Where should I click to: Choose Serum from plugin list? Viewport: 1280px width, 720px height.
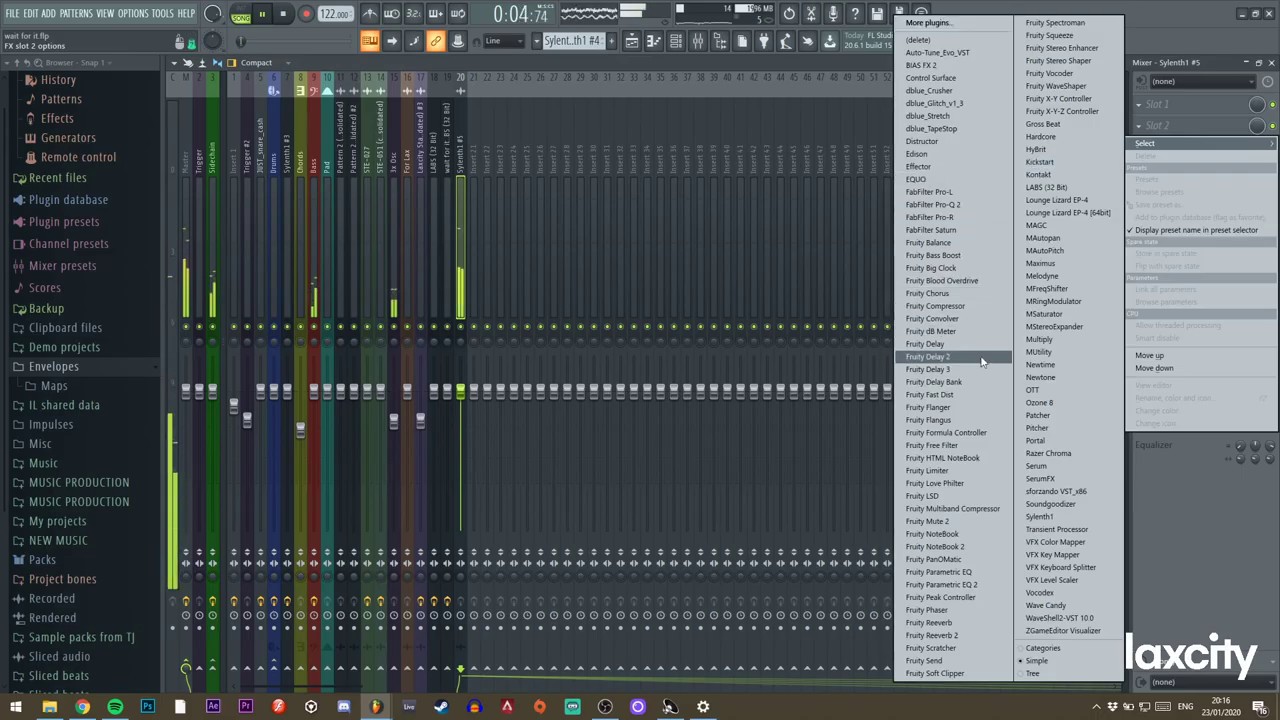pyautogui.click(x=1068, y=466)
